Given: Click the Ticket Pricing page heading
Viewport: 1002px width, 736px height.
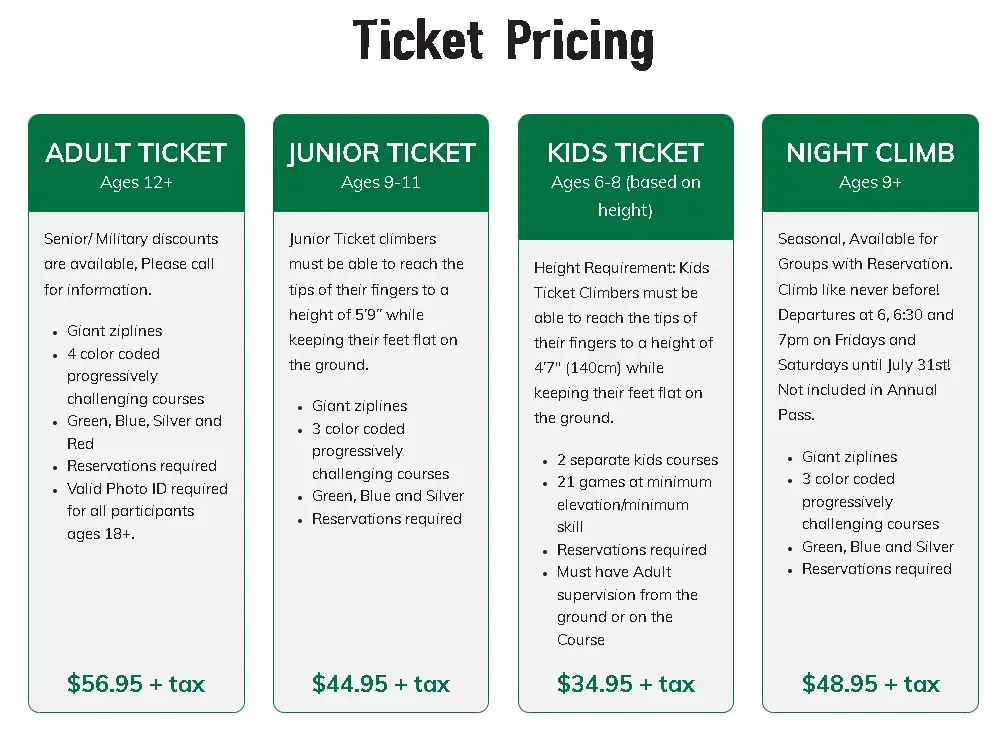Looking at the screenshot, I should point(504,42).
